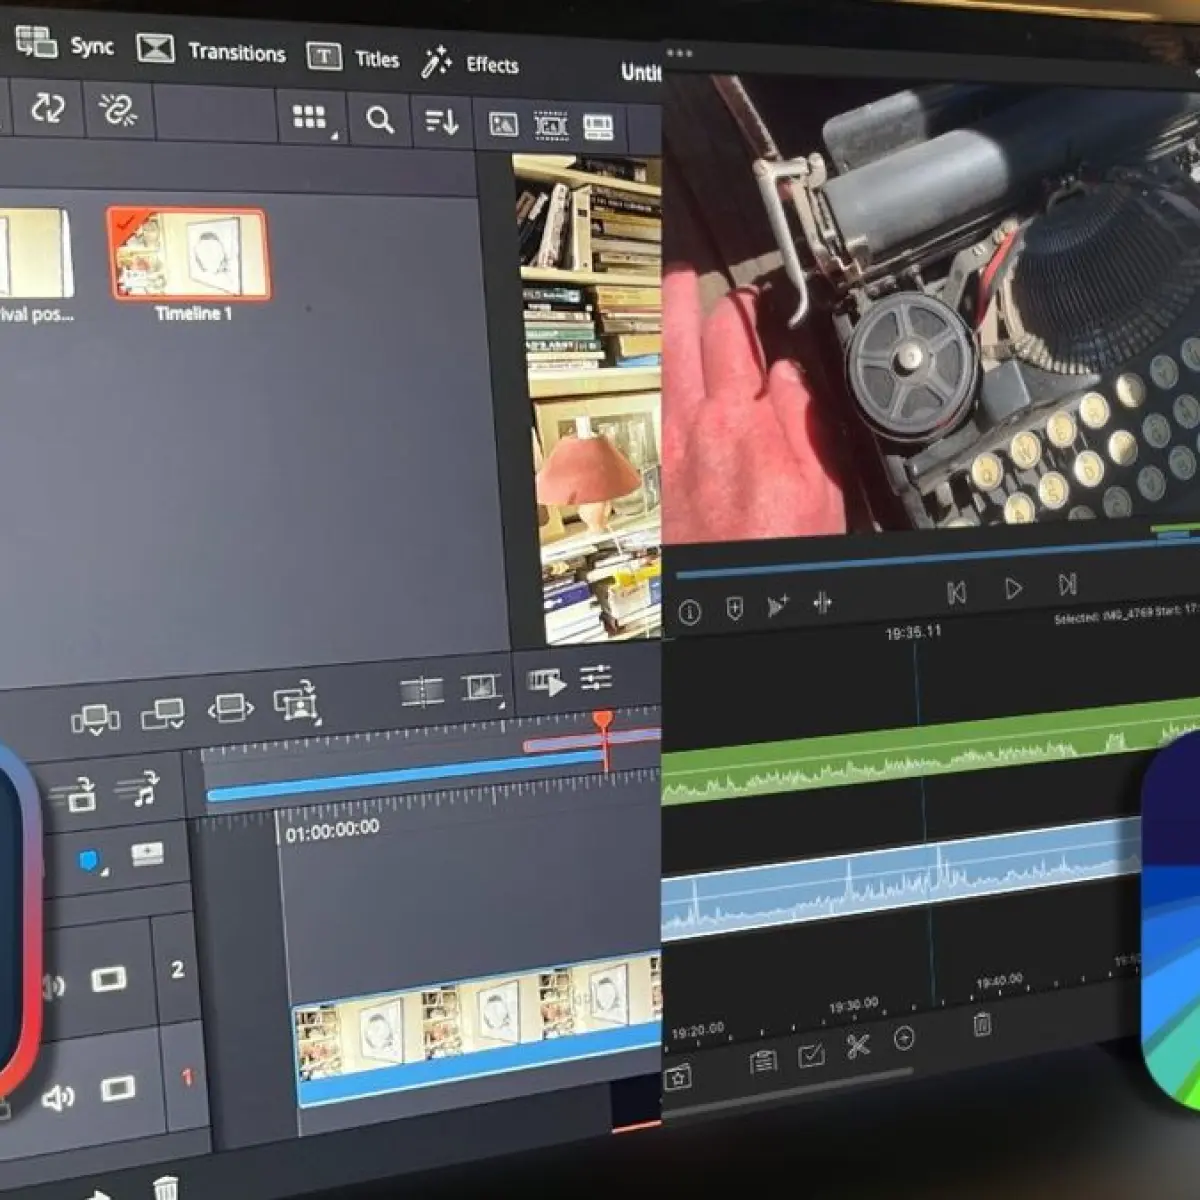Click the favorites star folder icon
The height and width of the screenshot is (1200, 1200).
[678, 1077]
